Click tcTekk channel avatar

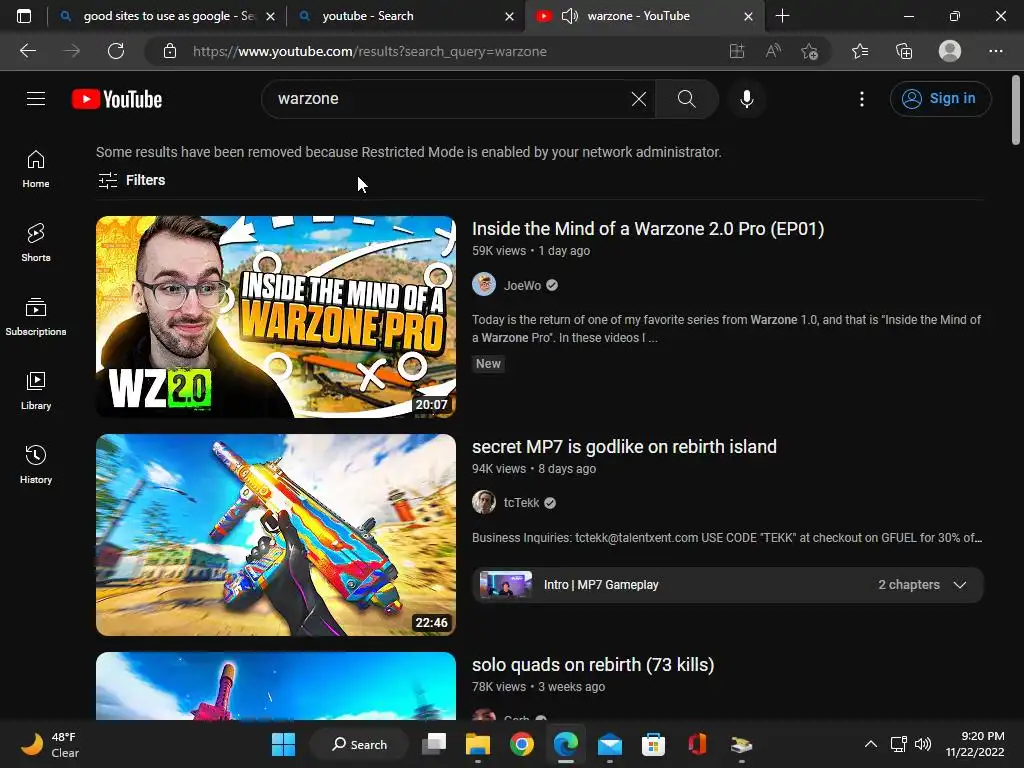click(484, 502)
